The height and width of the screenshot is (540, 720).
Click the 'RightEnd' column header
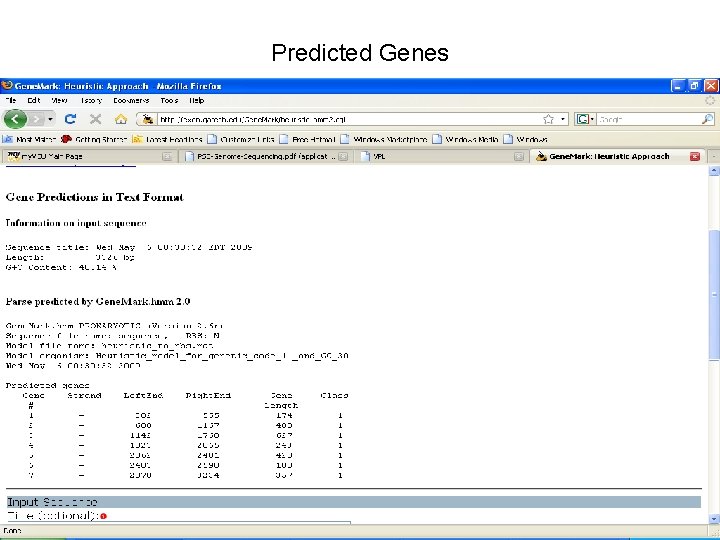208,395
